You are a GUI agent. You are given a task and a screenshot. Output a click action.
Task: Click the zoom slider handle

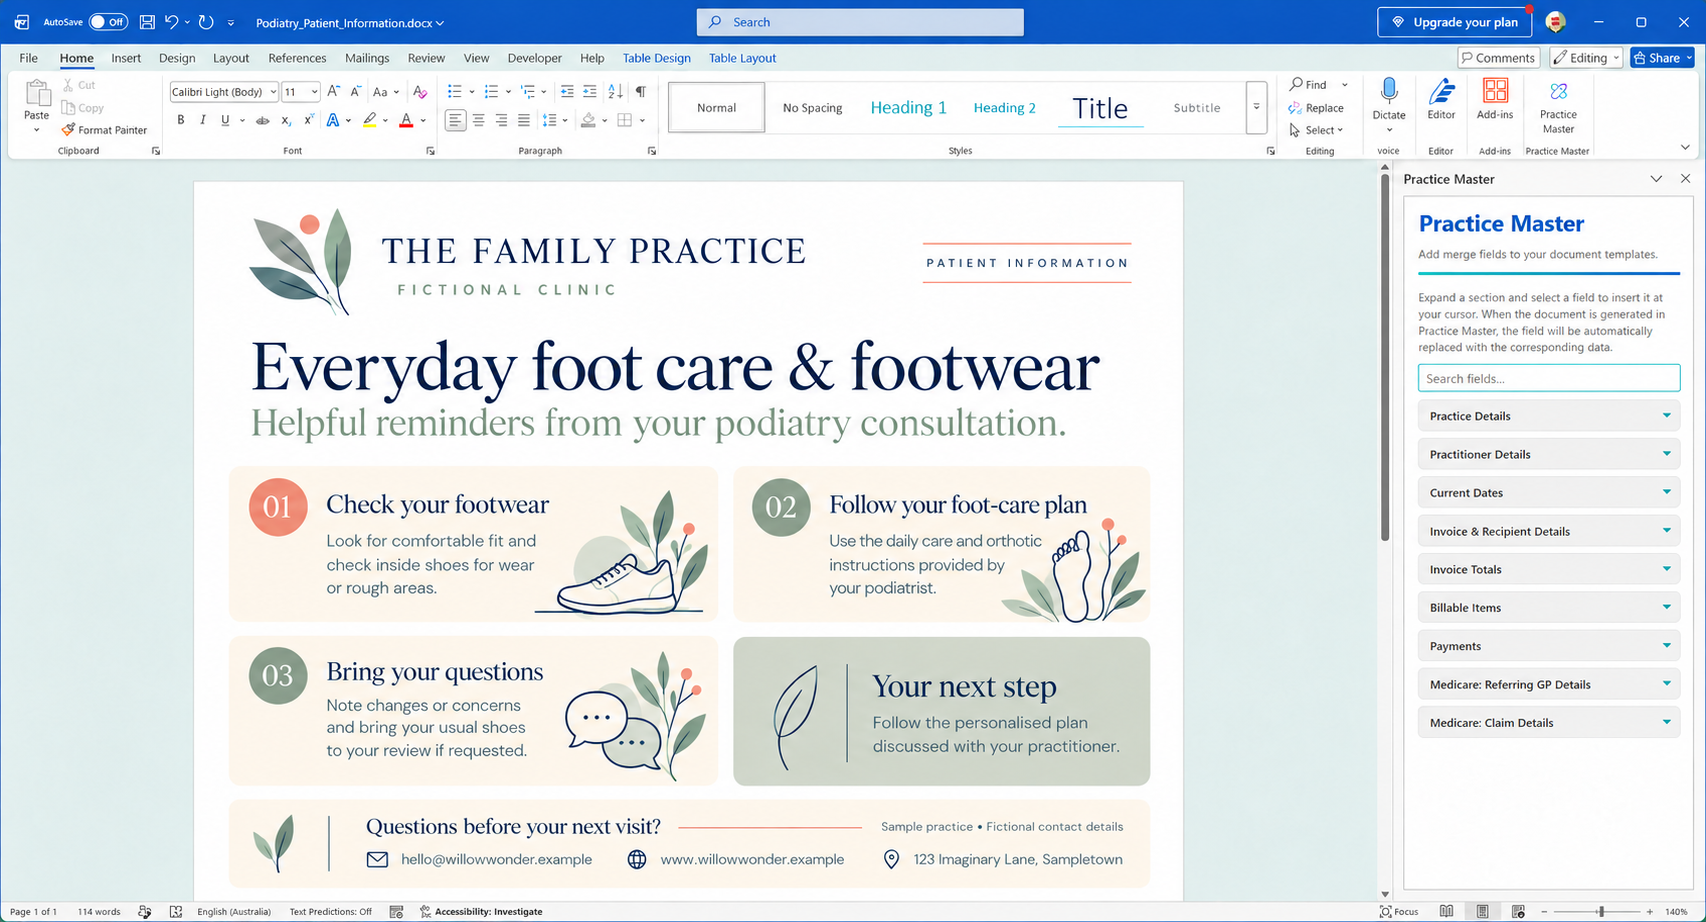[x=1601, y=911]
